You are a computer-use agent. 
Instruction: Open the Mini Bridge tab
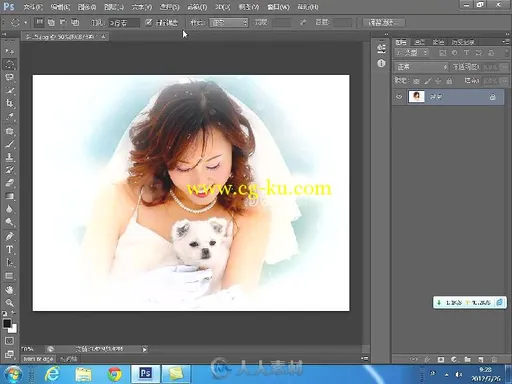38,359
